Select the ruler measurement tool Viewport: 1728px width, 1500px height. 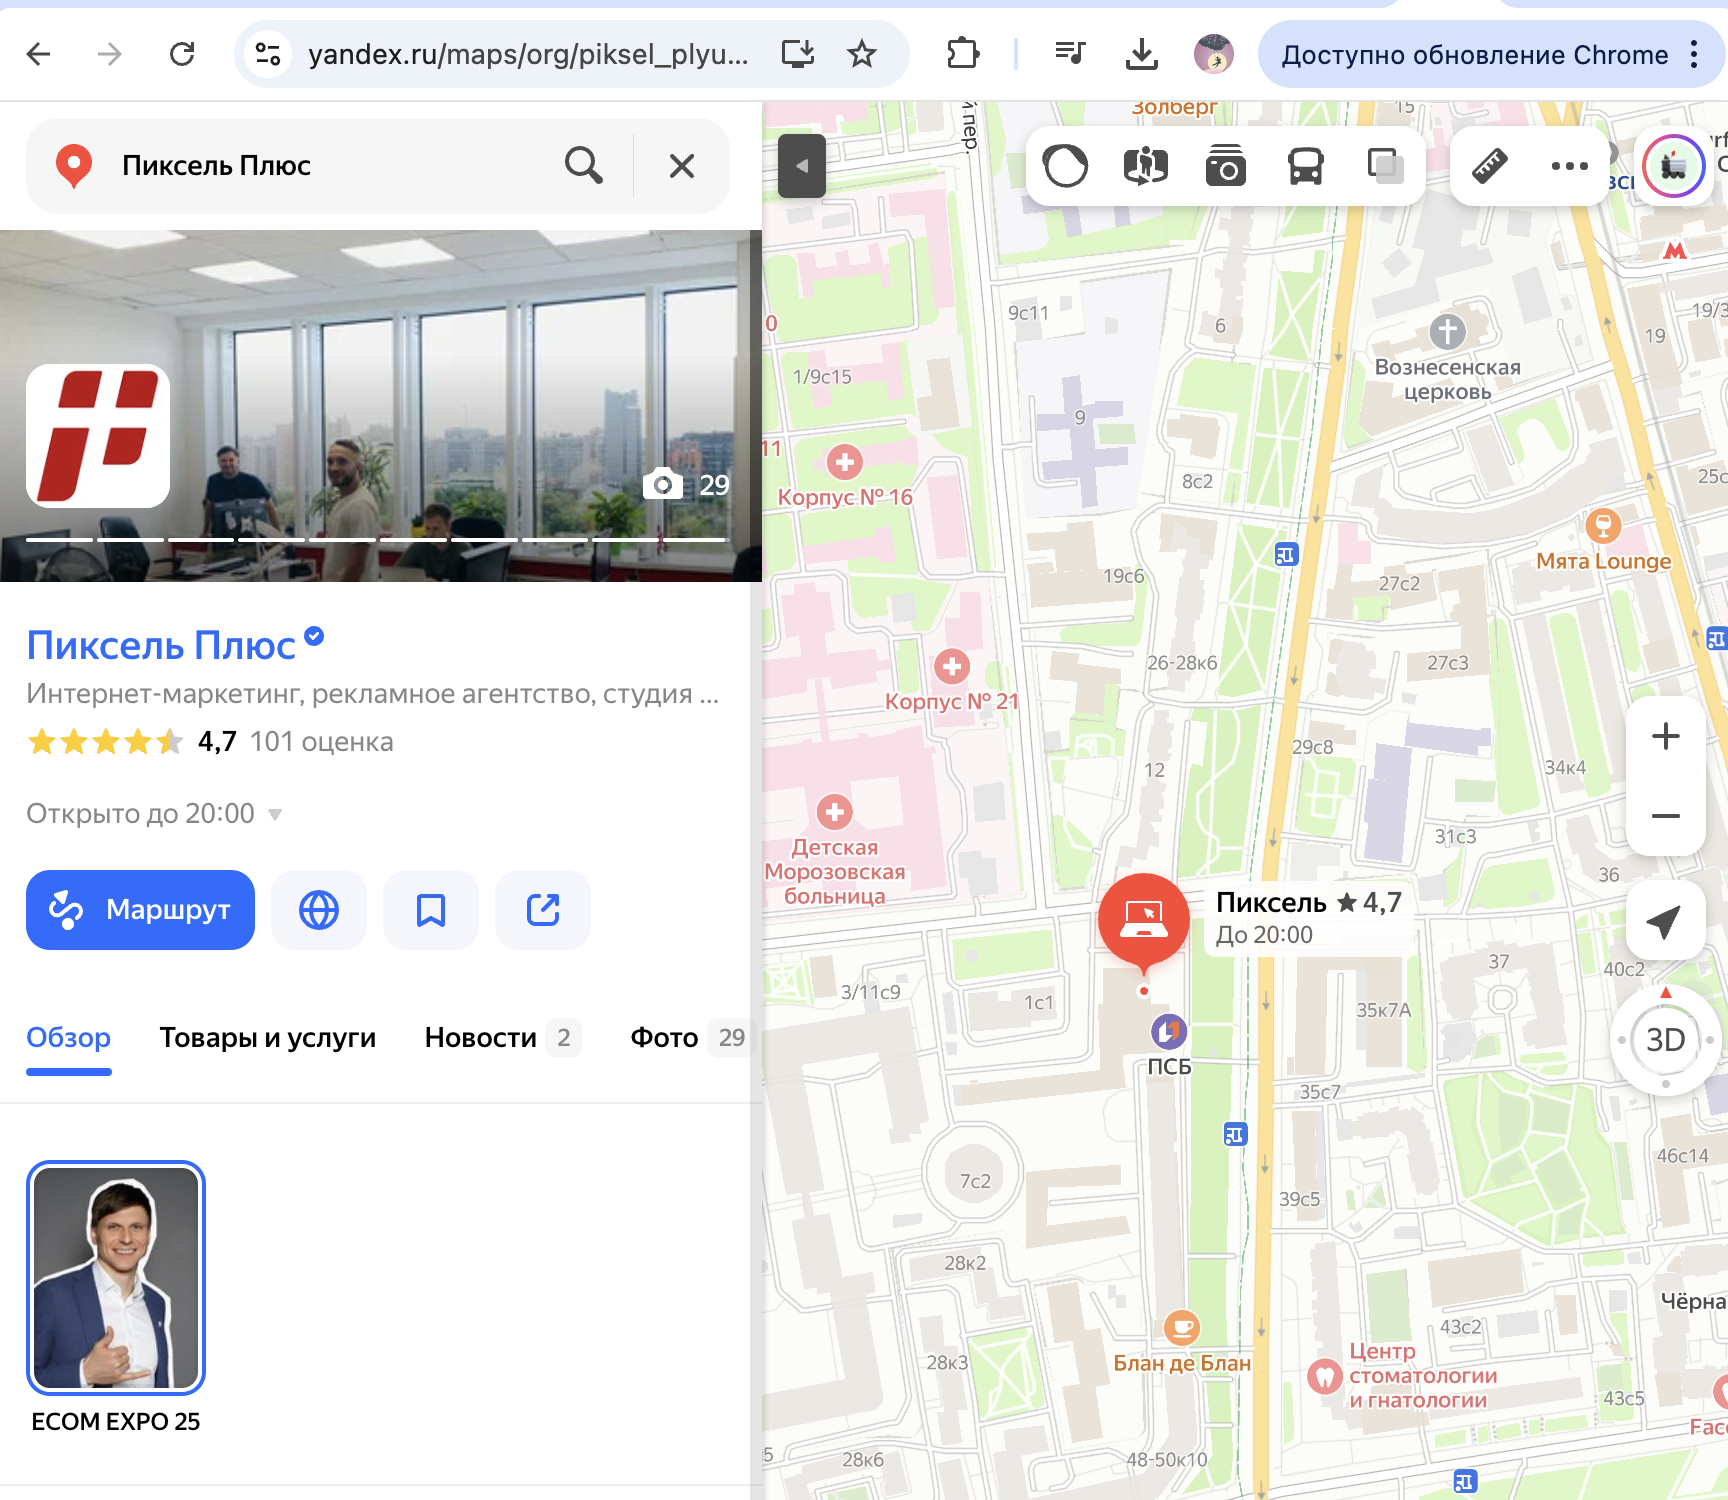pyautogui.click(x=1490, y=166)
